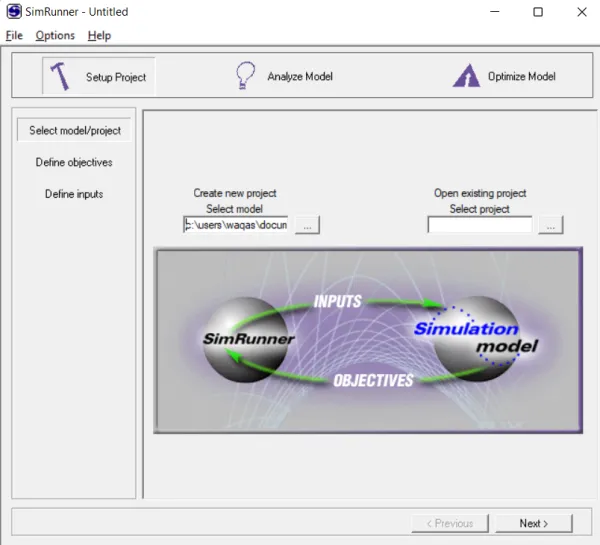
Task: Click the hammer icon for Setup Project
Action: (60, 76)
